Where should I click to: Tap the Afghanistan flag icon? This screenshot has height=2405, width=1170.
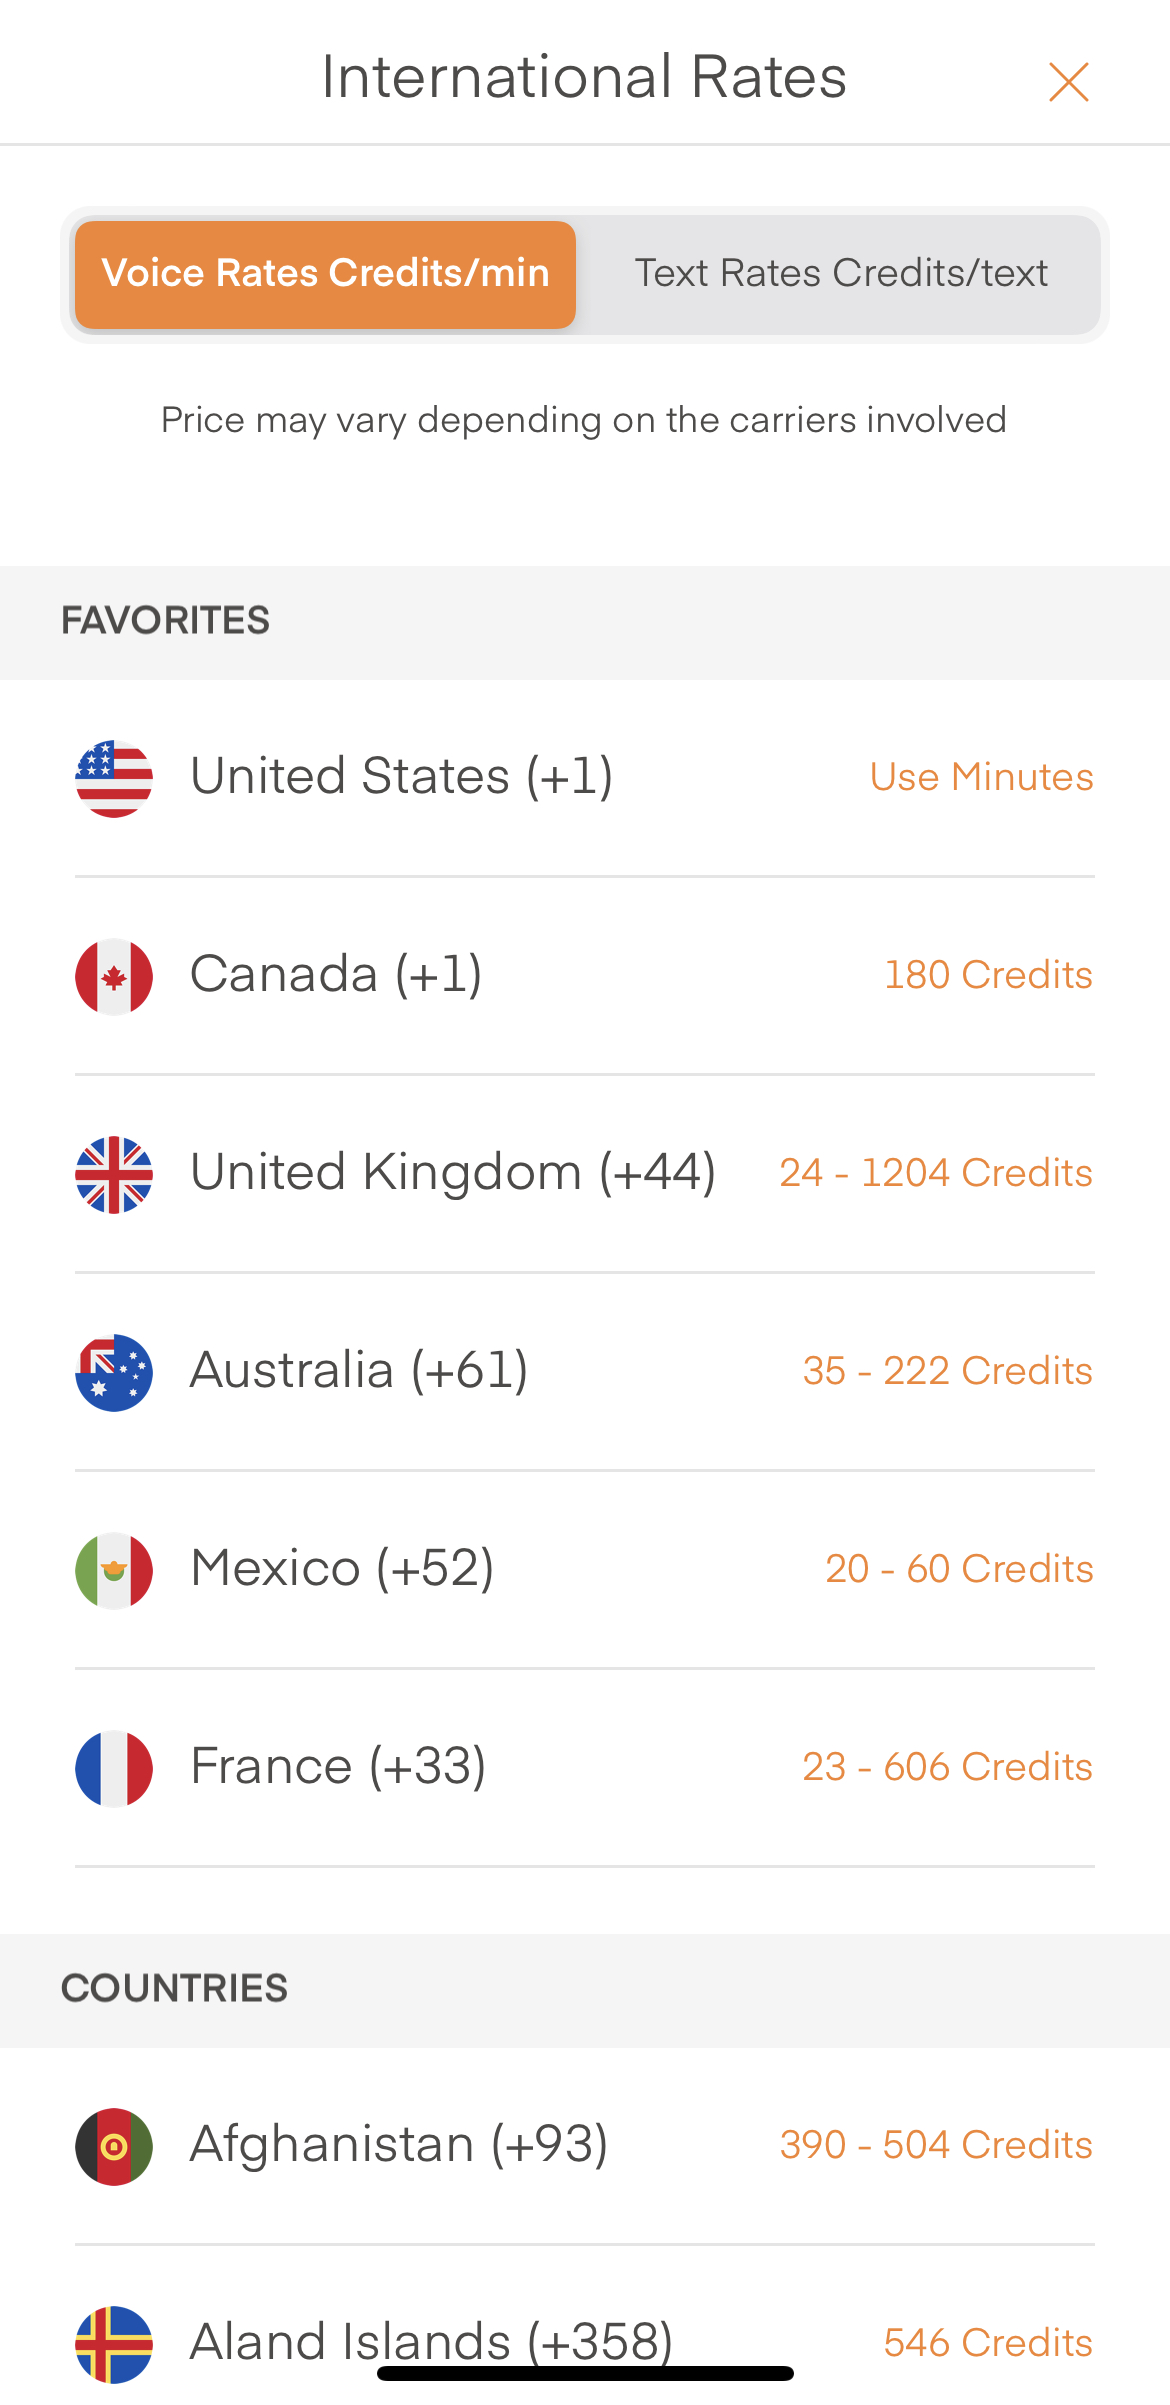point(114,2146)
